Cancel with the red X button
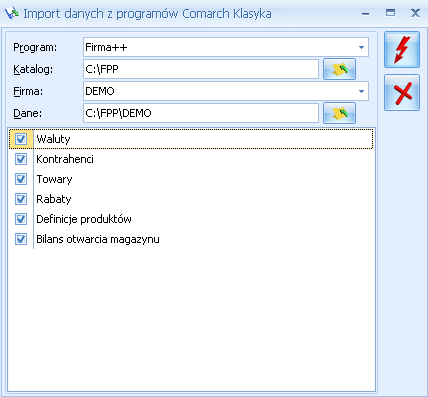This screenshot has height=397, width=428. [402, 92]
